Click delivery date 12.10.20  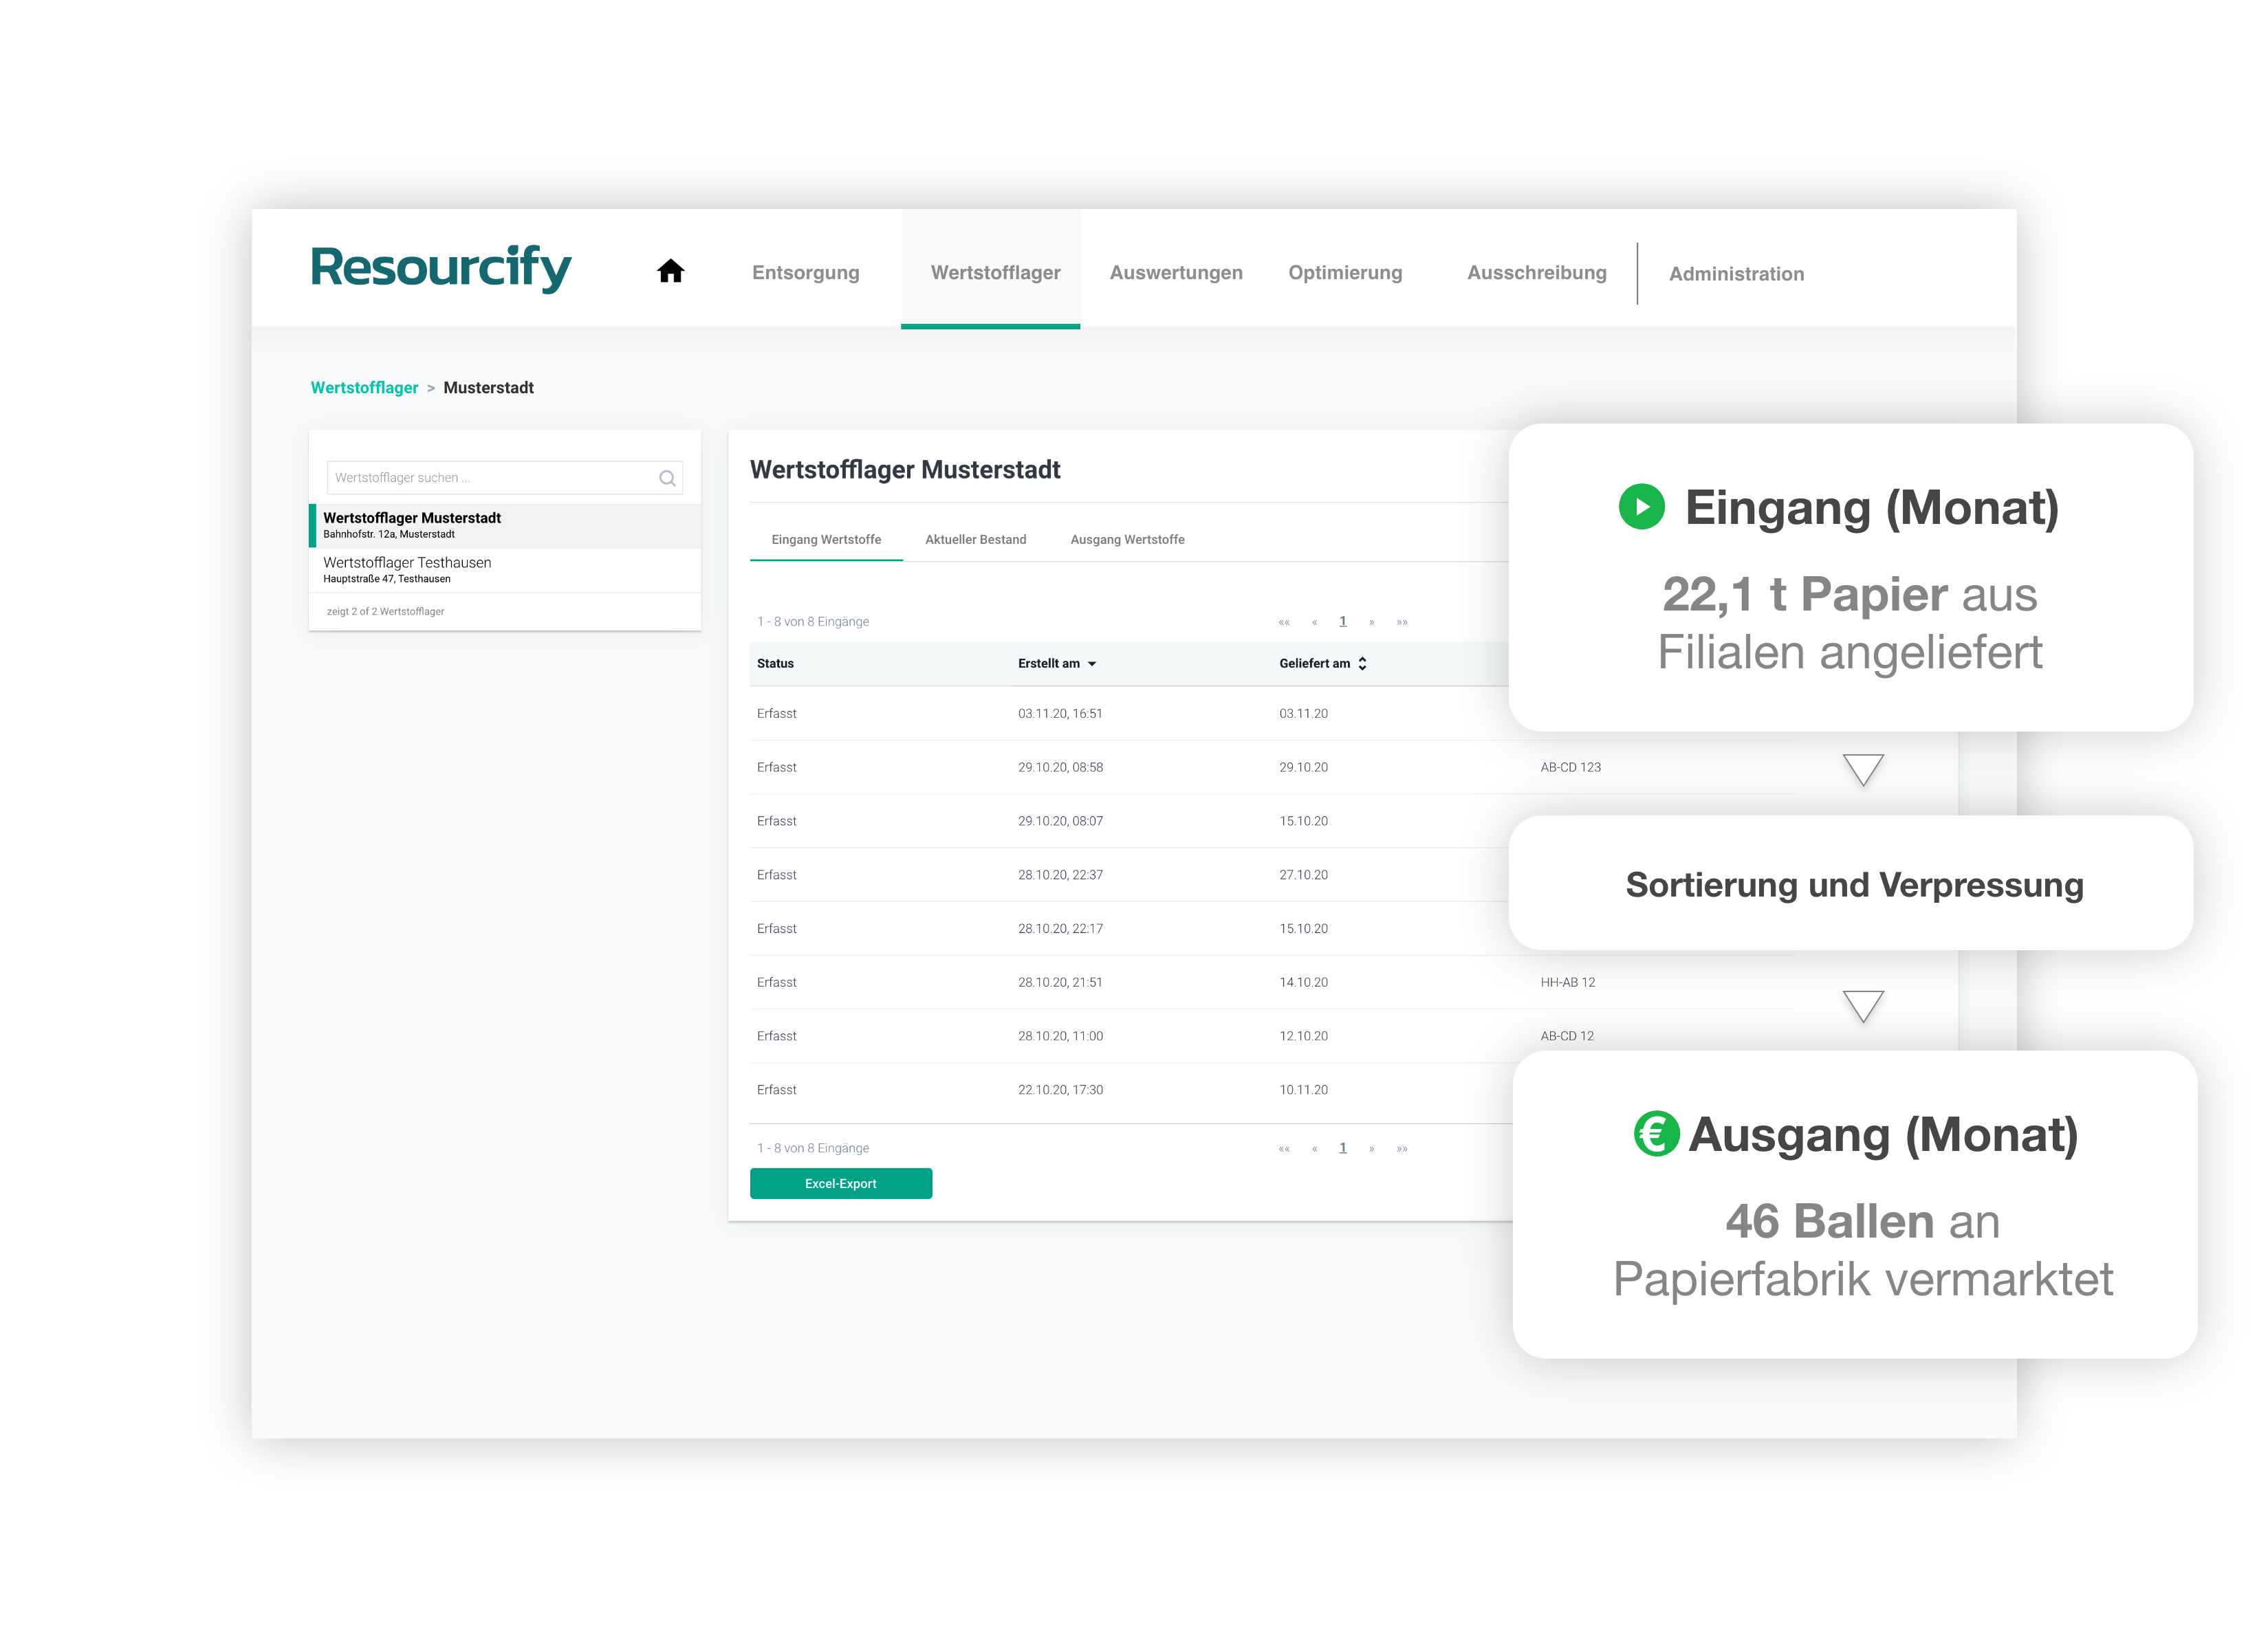click(1303, 1037)
